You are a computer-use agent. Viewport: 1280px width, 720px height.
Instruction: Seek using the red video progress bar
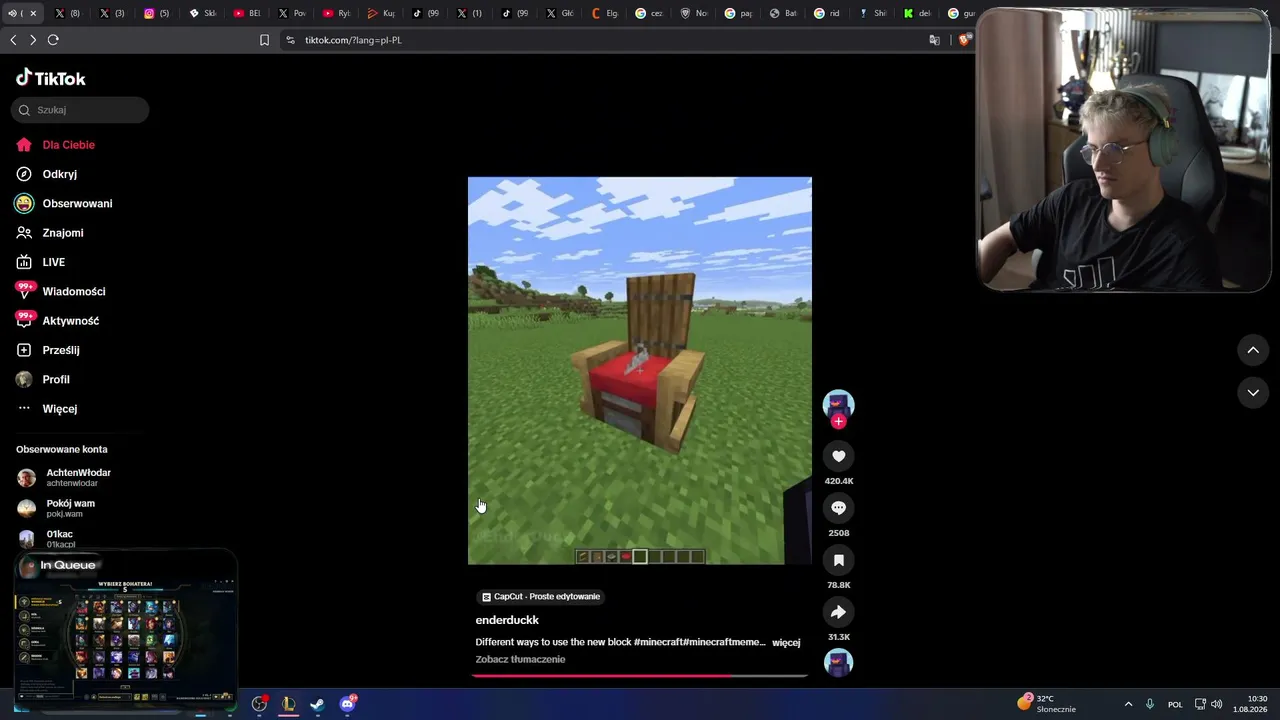(x=640, y=676)
